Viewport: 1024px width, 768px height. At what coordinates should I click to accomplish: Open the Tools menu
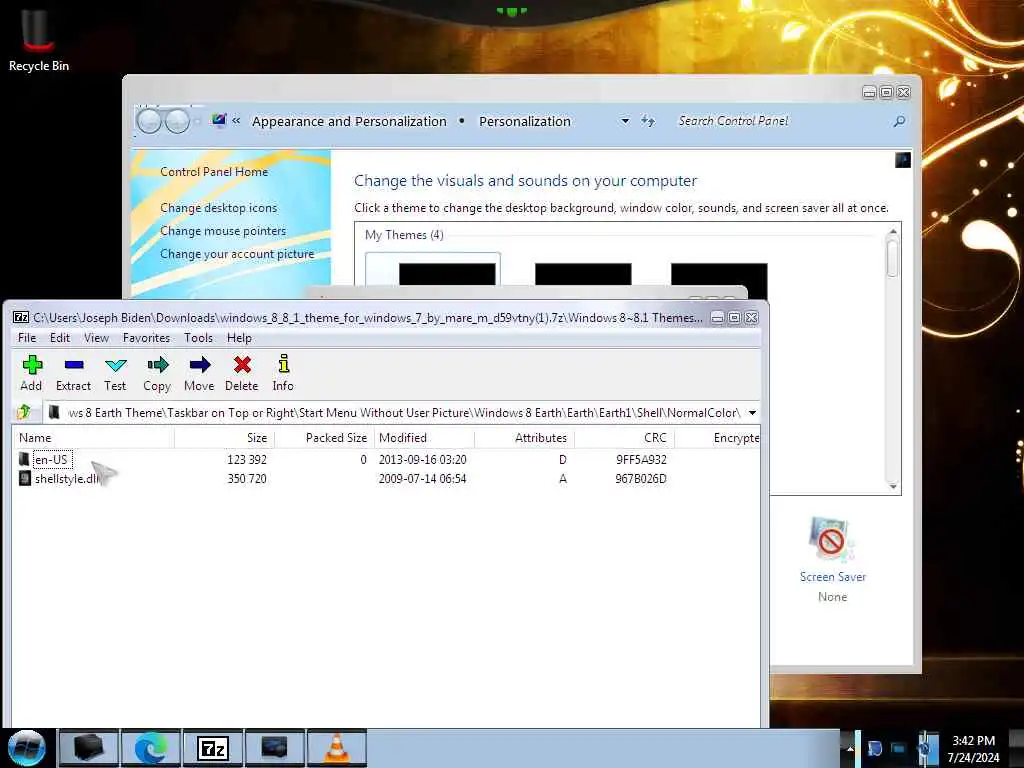(199, 338)
